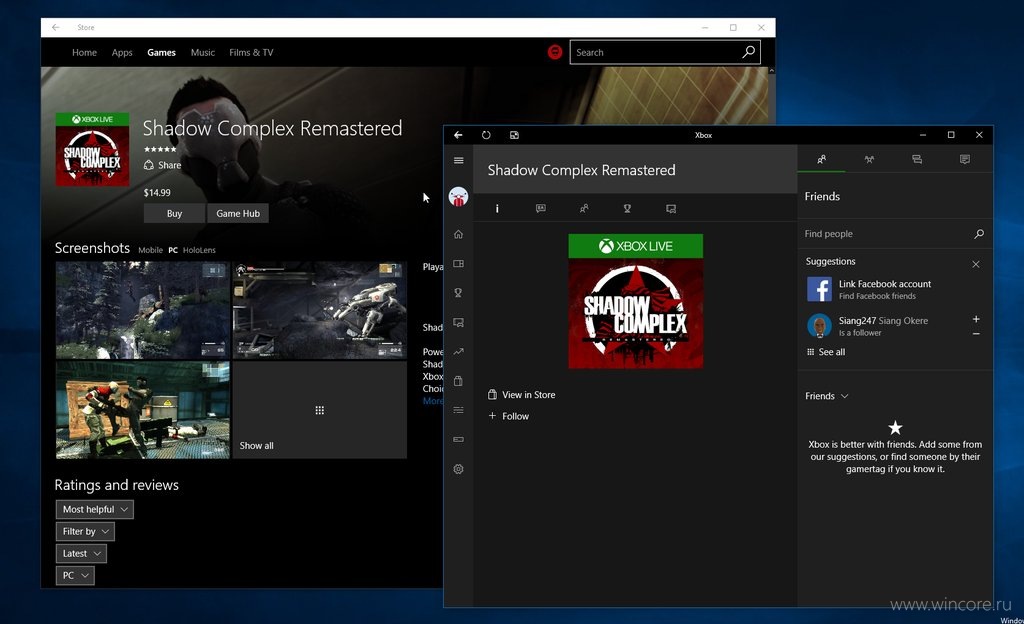Click See all suggestions

825,352
